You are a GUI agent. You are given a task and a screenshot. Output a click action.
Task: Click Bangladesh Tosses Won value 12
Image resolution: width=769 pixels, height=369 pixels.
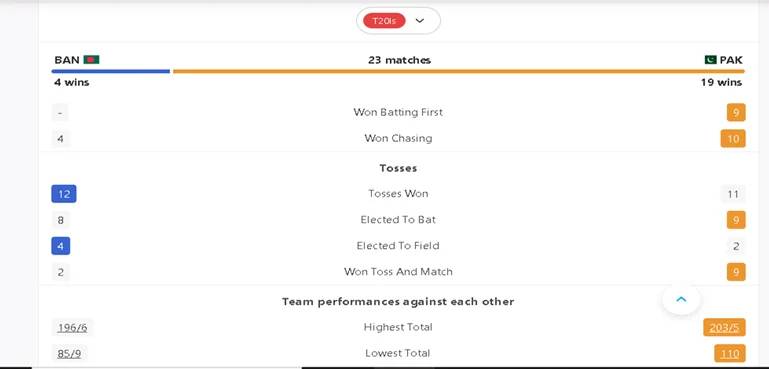pyautogui.click(x=64, y=194)
